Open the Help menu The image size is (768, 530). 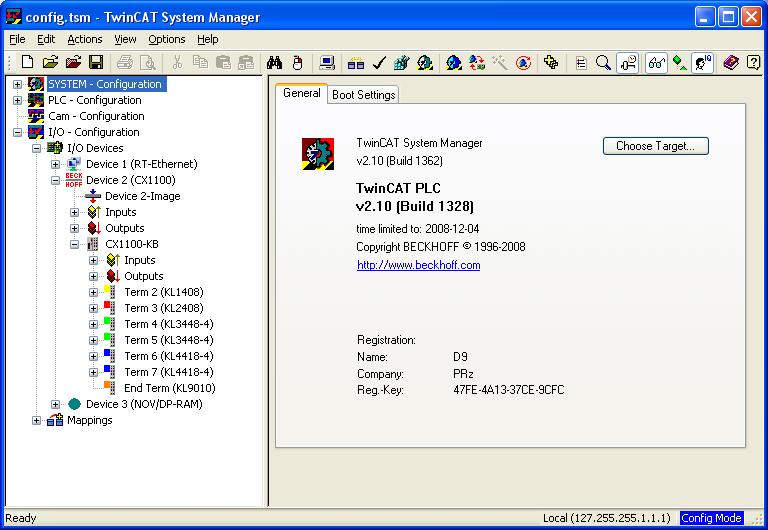[x=208, y=39]
